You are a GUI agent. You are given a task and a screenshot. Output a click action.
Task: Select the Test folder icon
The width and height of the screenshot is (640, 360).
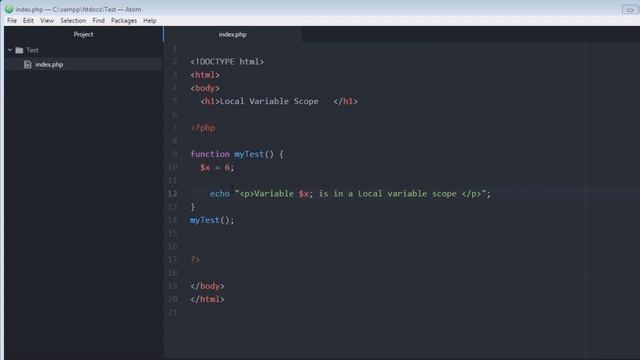(19, 50)
